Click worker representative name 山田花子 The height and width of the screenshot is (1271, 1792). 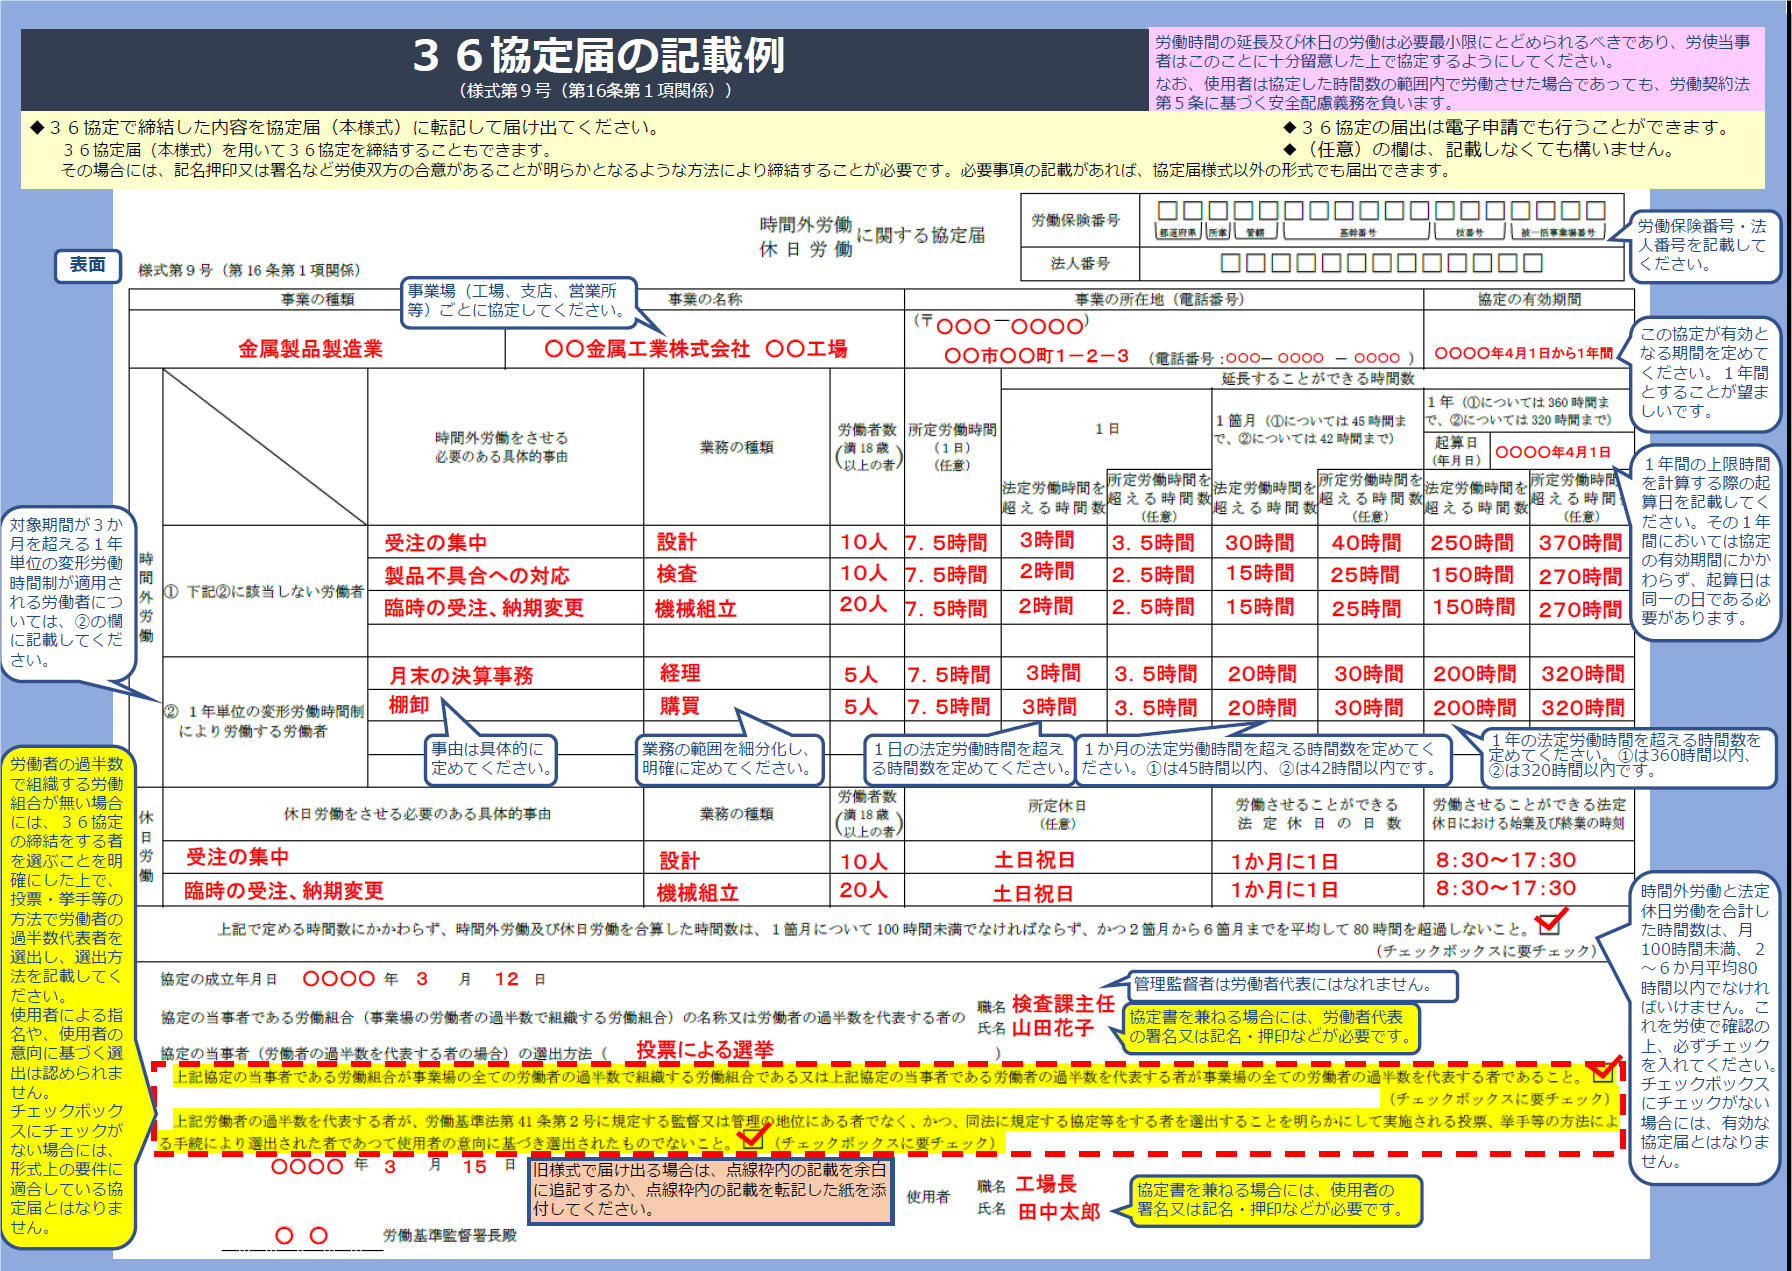tap(1053, 1028)
